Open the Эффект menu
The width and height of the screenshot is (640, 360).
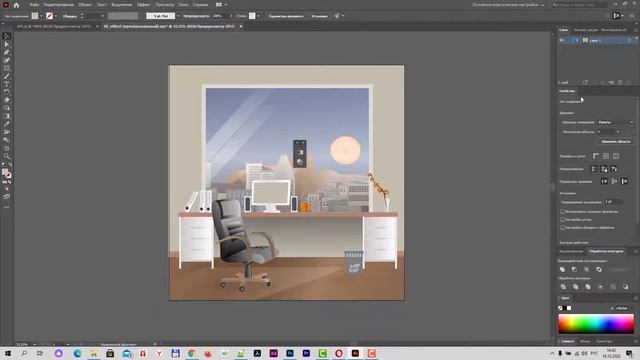[144, 5]
